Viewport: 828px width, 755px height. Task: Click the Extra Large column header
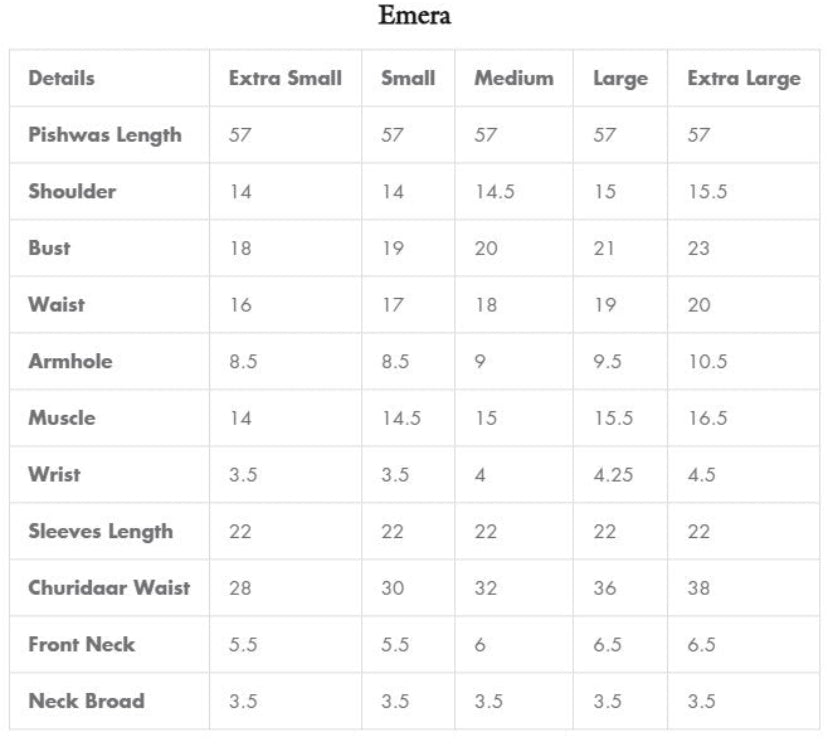[743, 78]
